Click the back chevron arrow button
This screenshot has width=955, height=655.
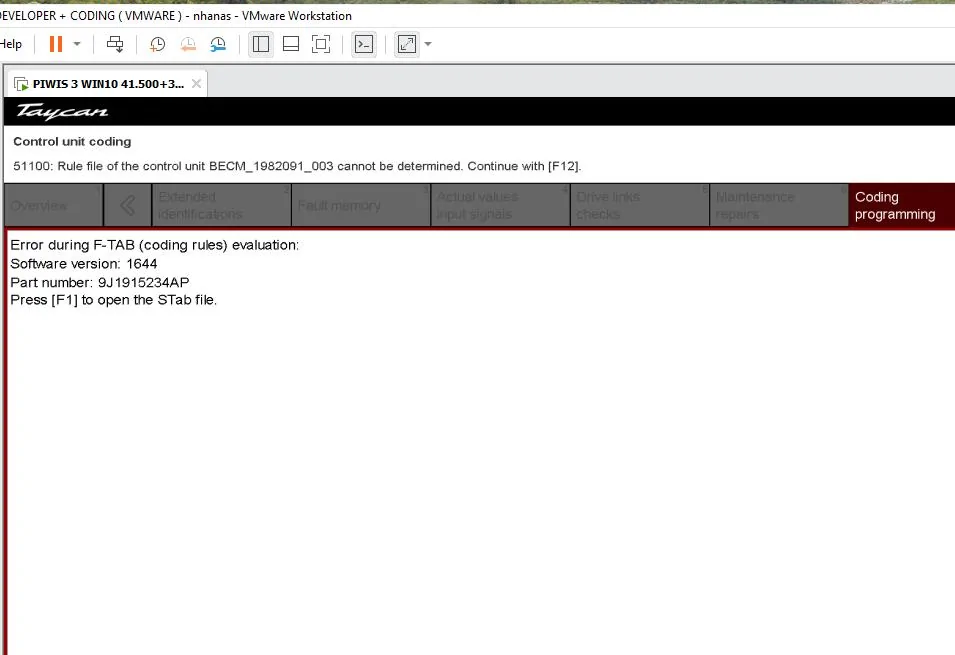(128, 205)
